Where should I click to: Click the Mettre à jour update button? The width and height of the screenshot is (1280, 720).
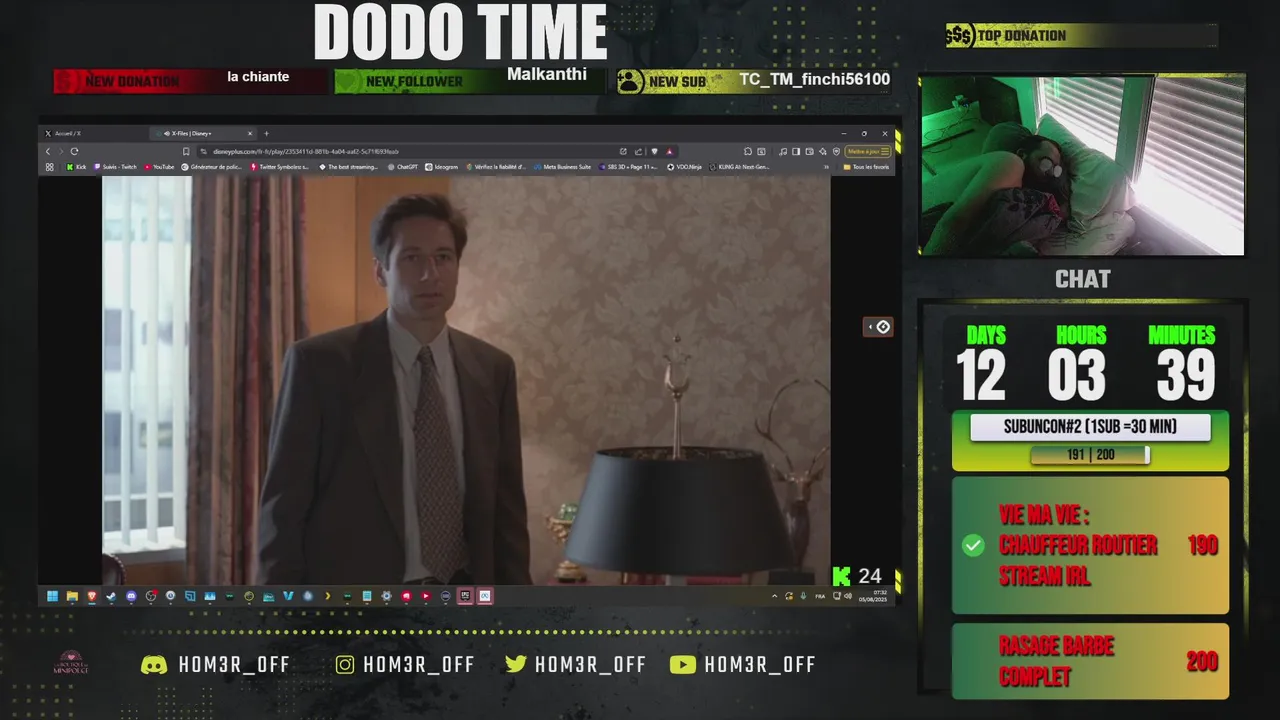click(x=866, y=151)
